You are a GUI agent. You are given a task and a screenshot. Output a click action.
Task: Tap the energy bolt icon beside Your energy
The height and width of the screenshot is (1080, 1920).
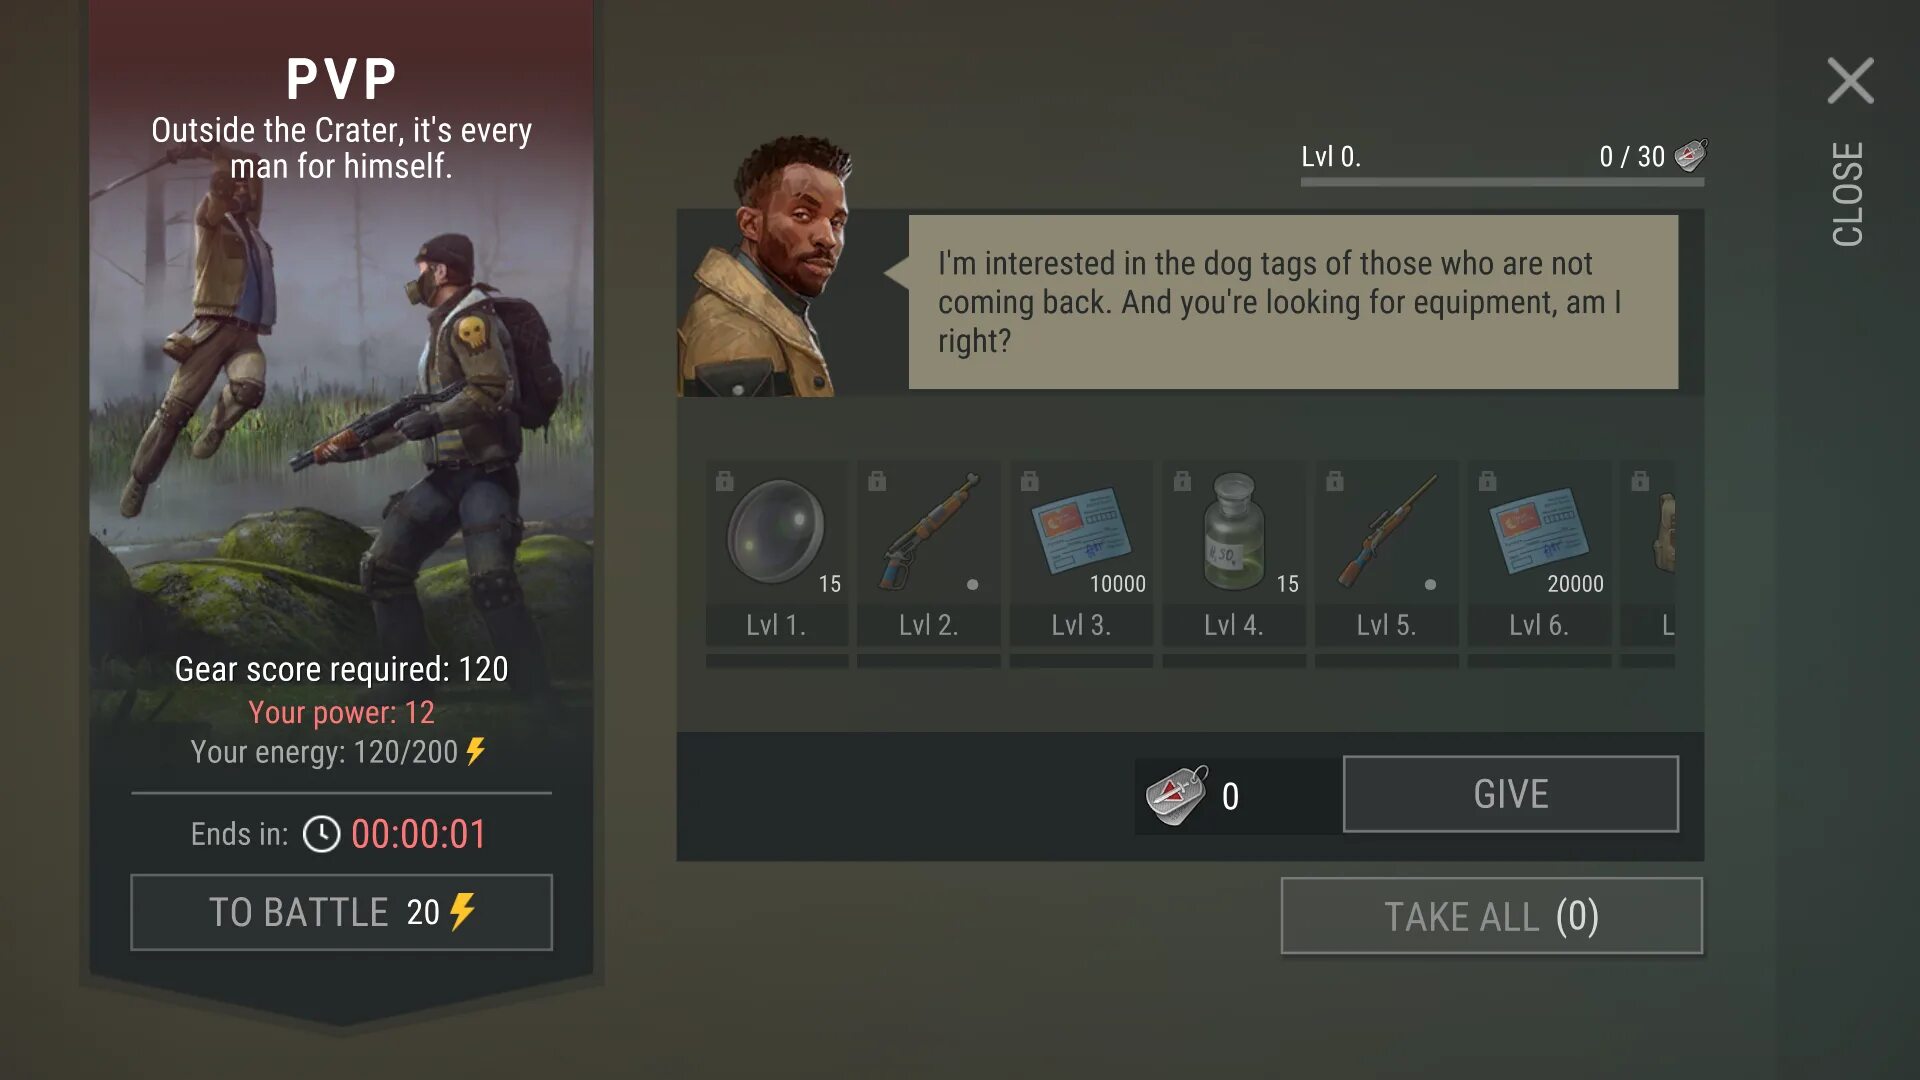pyautogui.click(x=476, y=751)
